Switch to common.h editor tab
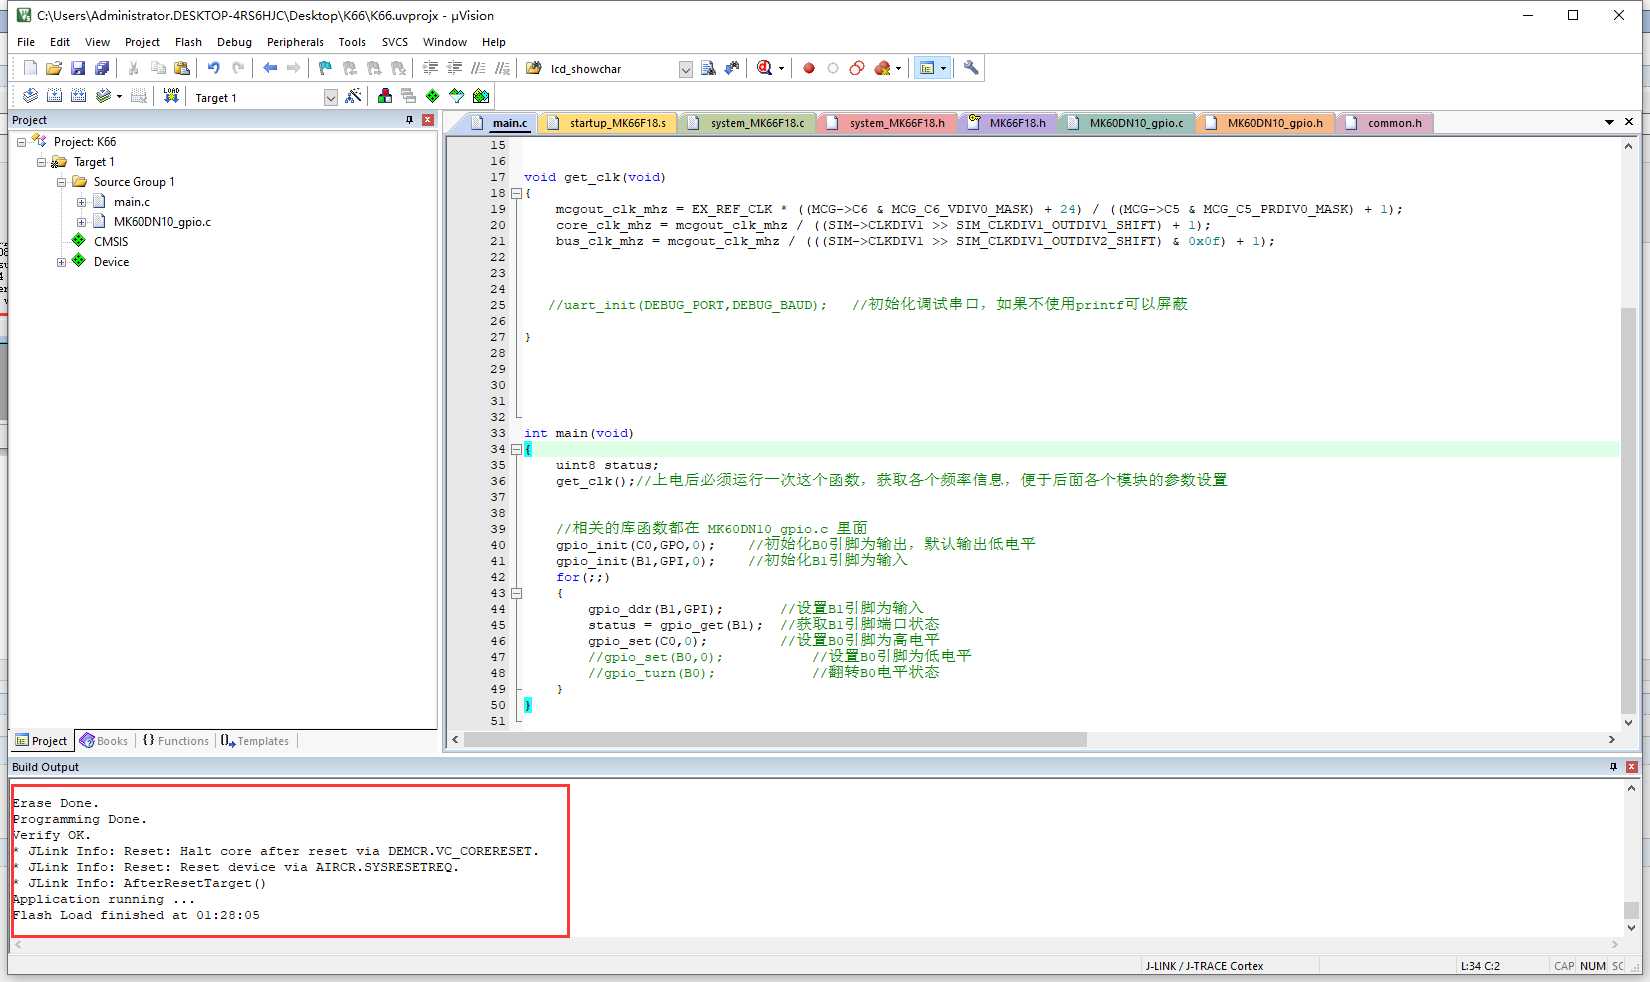Image resolution: width=1650 pixels, height=982 pixels. tap(1385, 123)
